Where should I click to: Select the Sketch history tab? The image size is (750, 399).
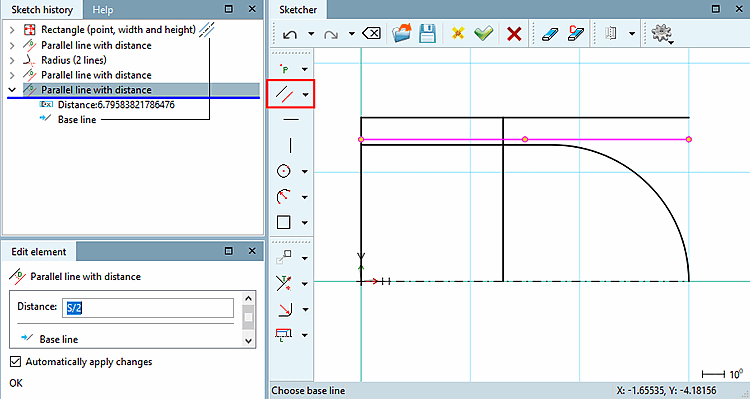[42, 10]
